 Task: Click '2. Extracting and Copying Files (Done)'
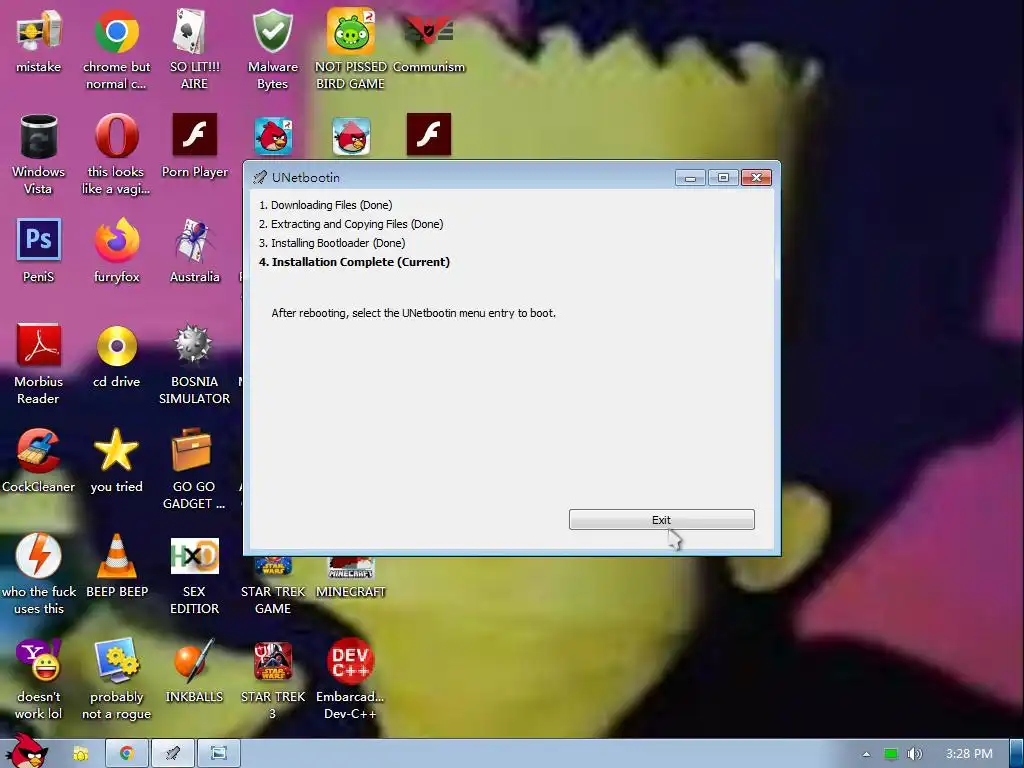coord(351,224)
